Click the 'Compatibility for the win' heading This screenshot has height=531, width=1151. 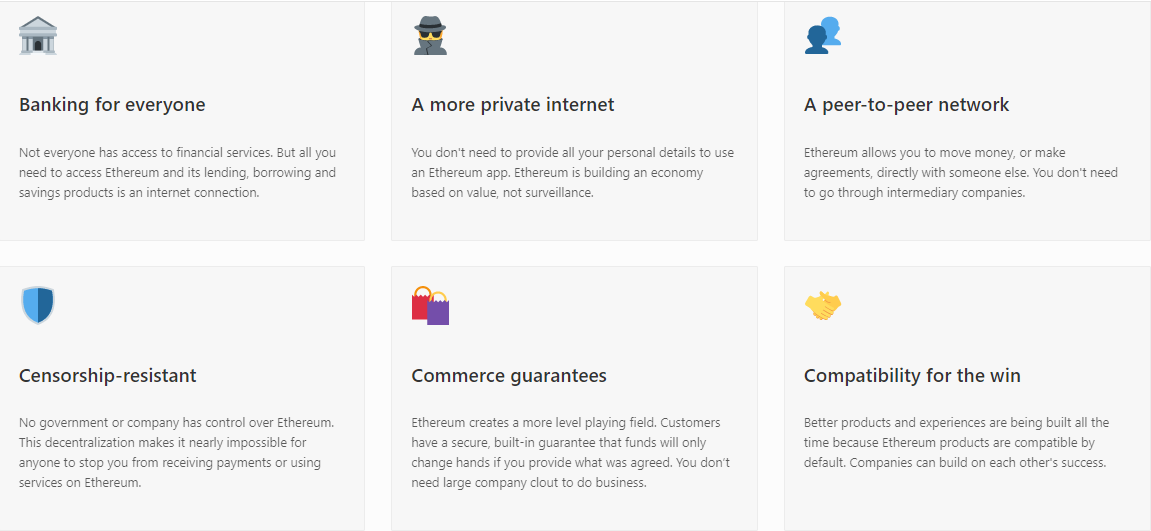point(912,376)
